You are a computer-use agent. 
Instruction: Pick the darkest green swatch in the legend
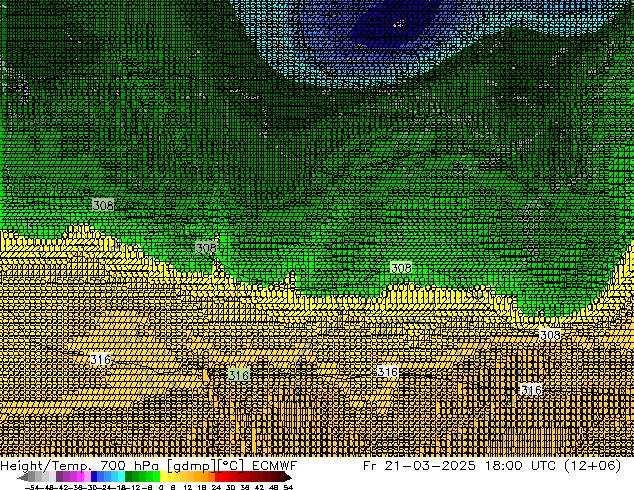click(129, 476)
